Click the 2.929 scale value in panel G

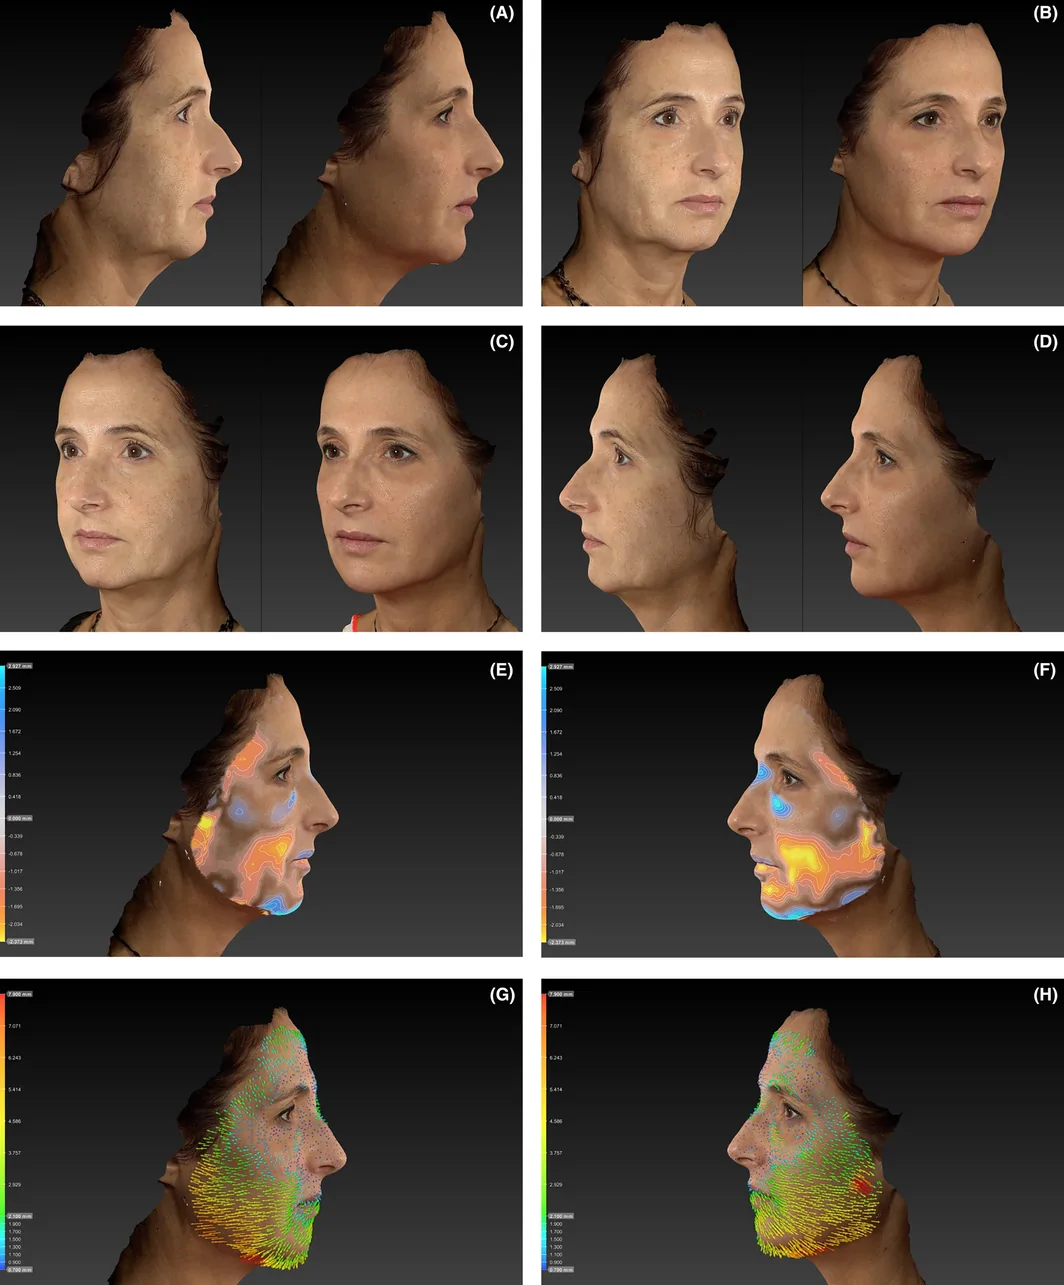pyautogui.click(x=15, y=1185)
